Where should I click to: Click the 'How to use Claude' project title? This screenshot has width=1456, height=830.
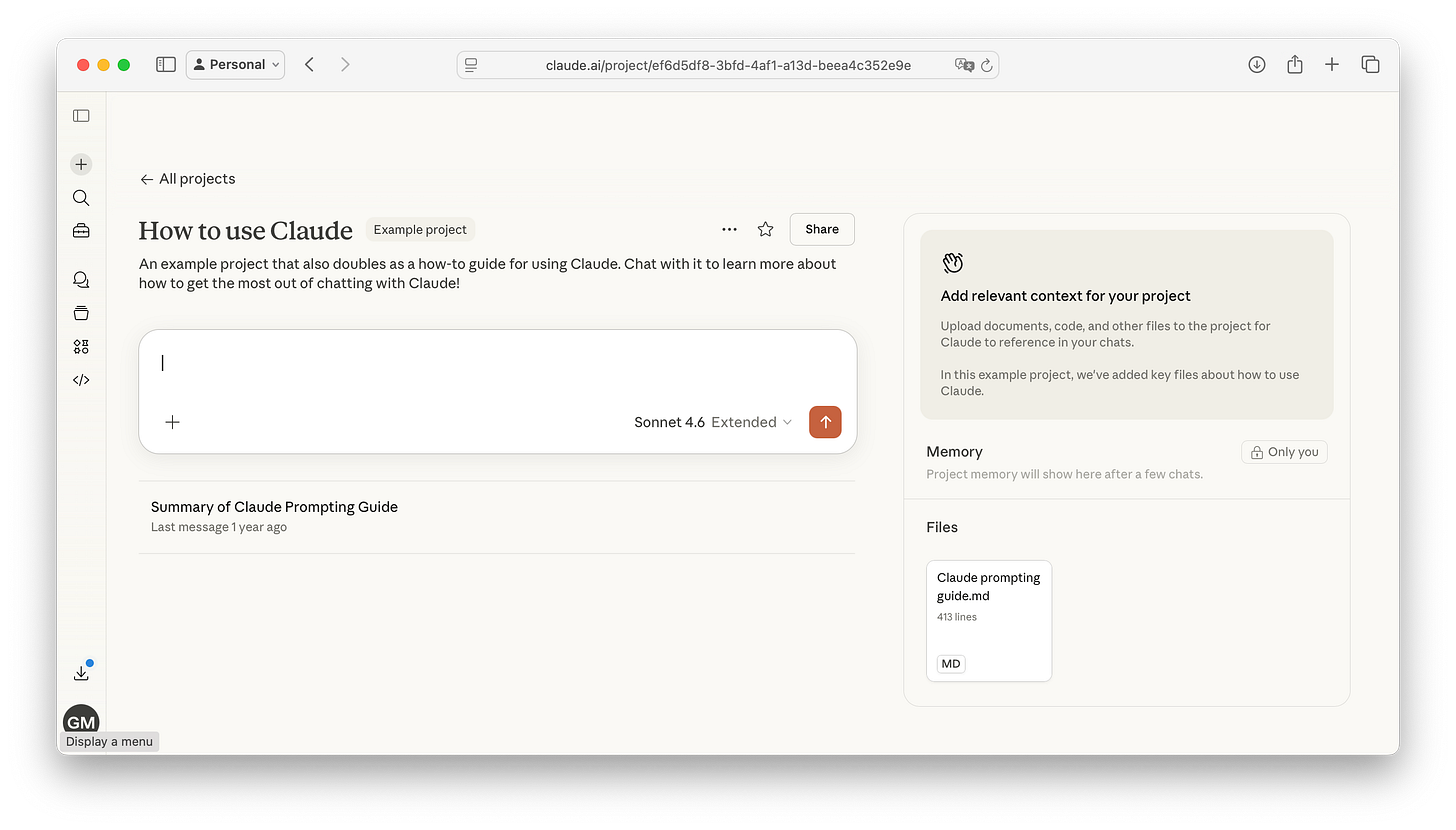coord(246,230)
